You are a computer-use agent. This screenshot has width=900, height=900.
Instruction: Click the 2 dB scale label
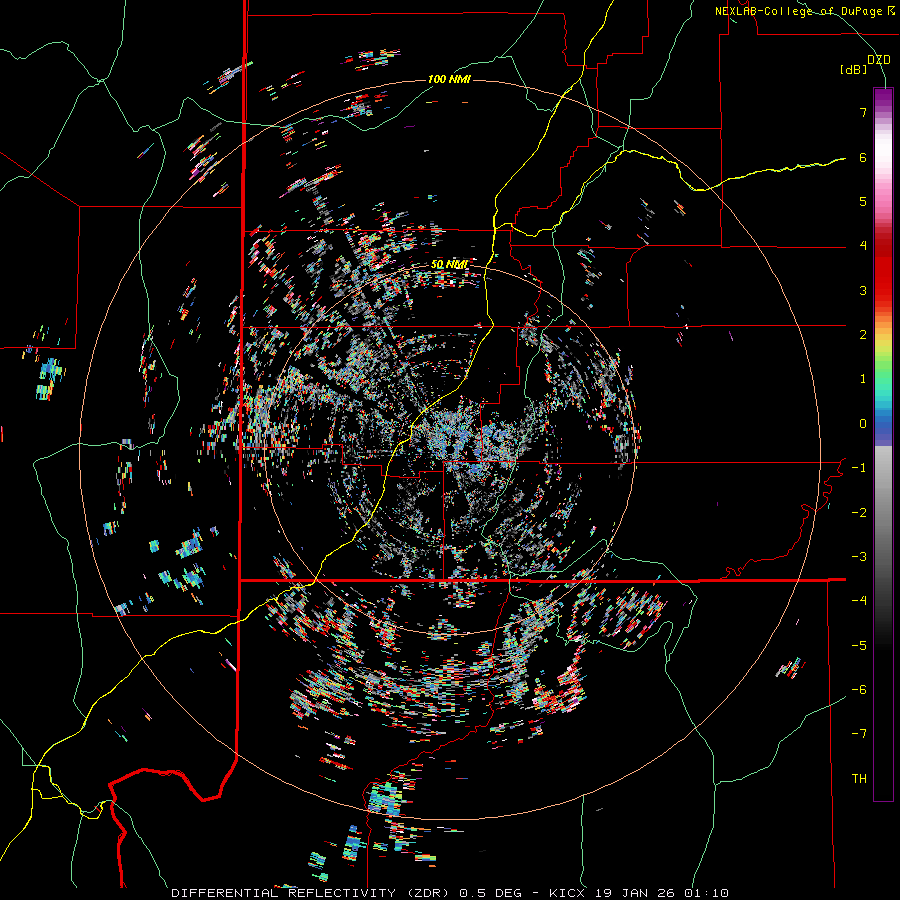click(x=863, y=335)
